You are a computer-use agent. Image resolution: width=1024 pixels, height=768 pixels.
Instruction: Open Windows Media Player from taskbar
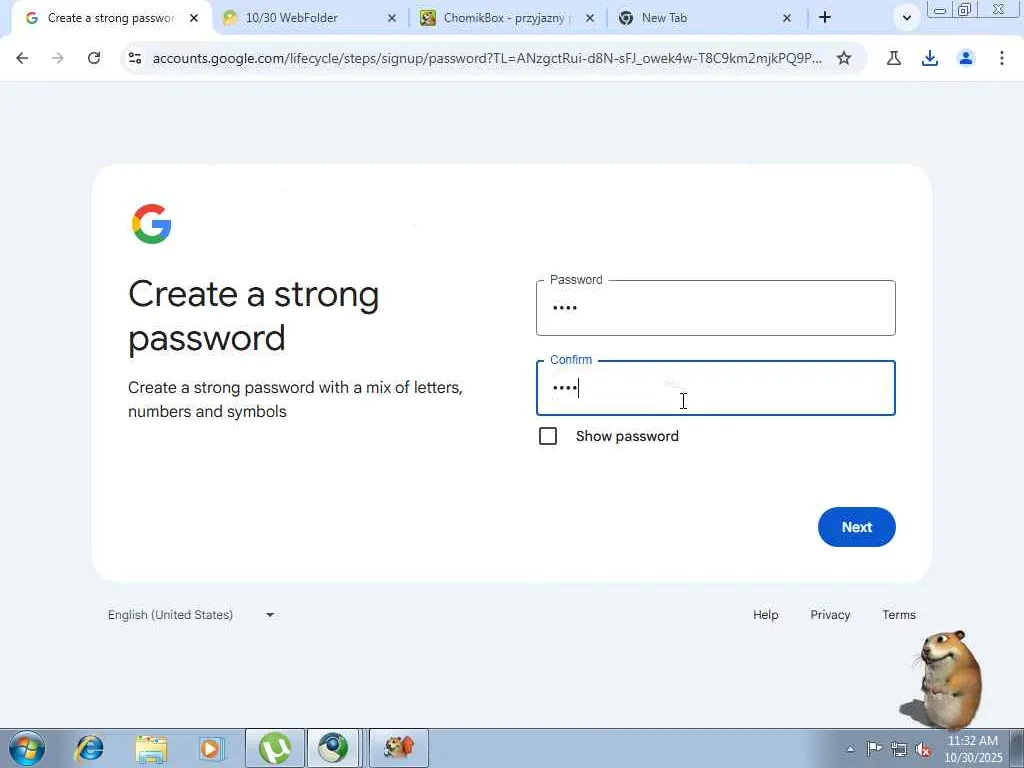210,748
